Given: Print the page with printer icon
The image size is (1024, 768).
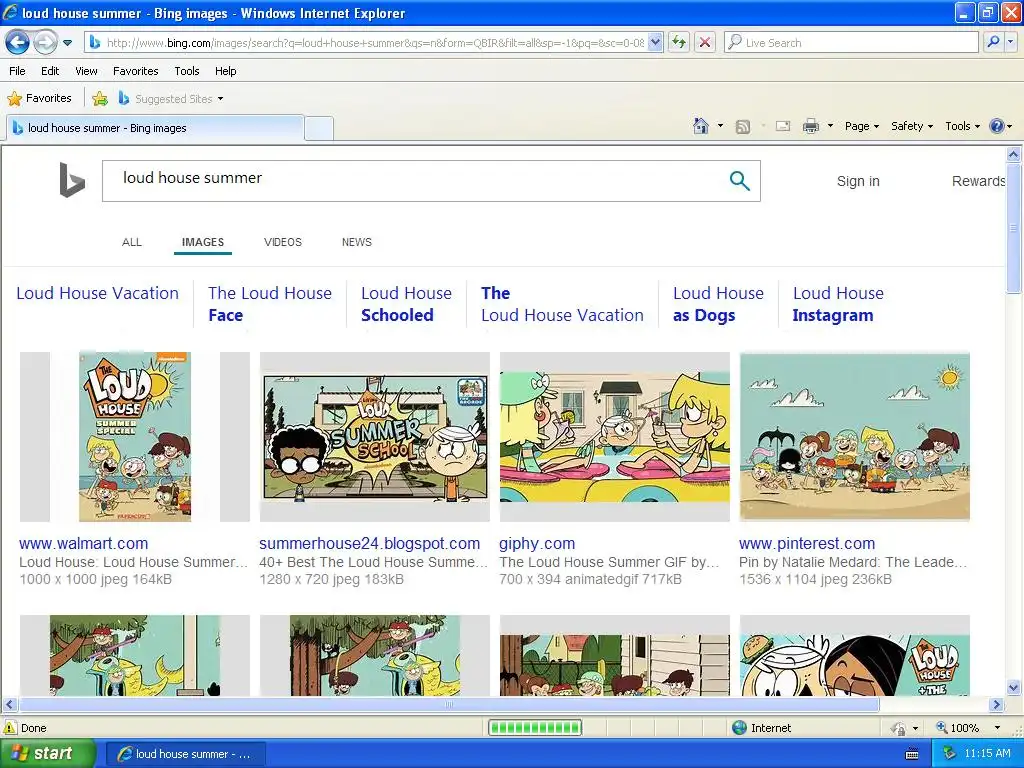Looking at the screenshot, I should pyautogui.click(x=810, y=126).
